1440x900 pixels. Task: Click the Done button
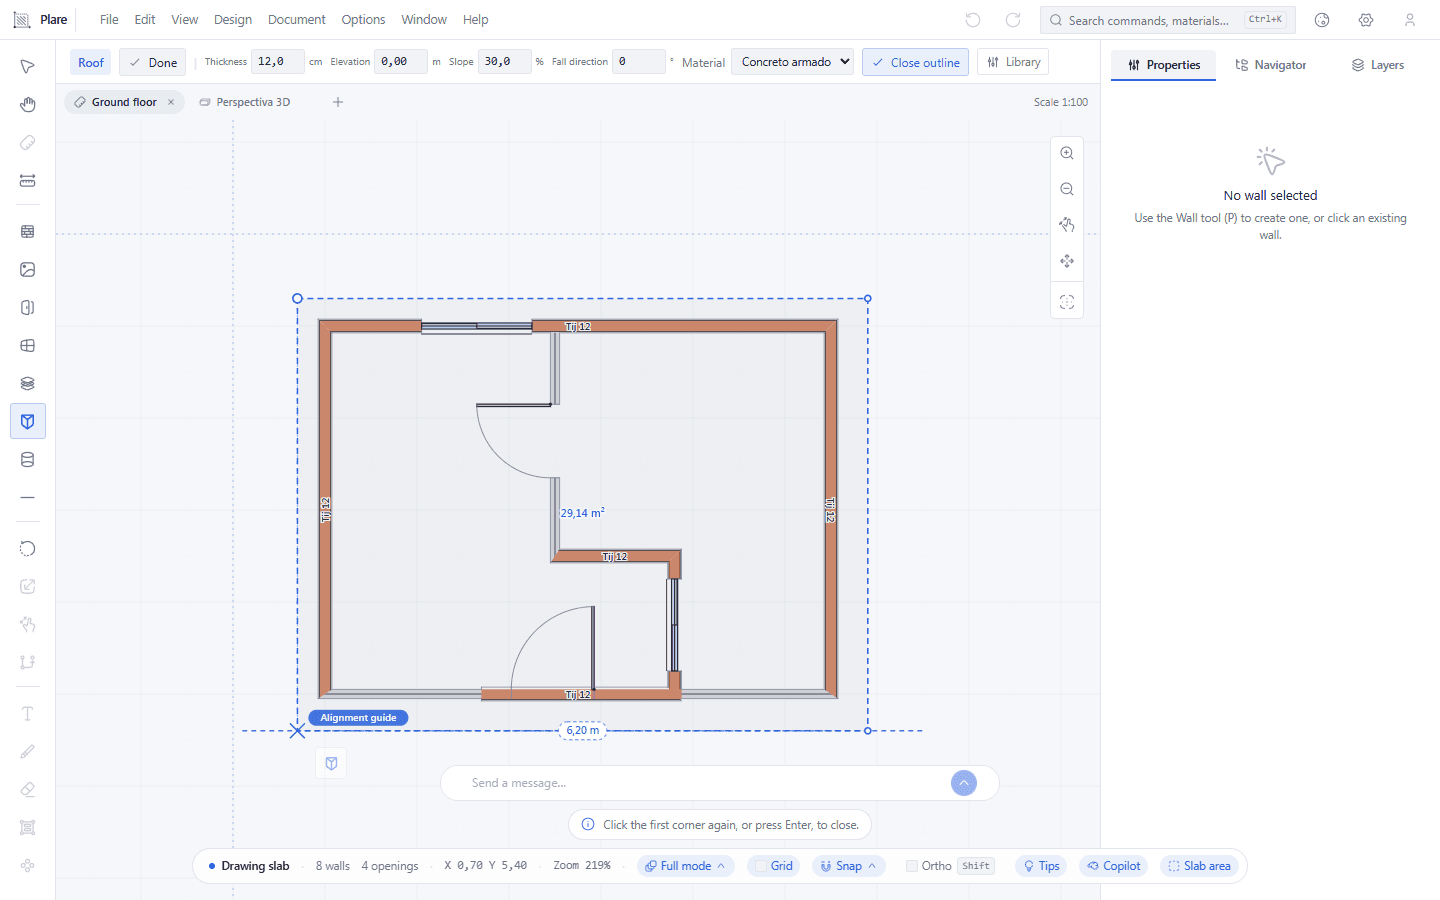tap(153, 62)
